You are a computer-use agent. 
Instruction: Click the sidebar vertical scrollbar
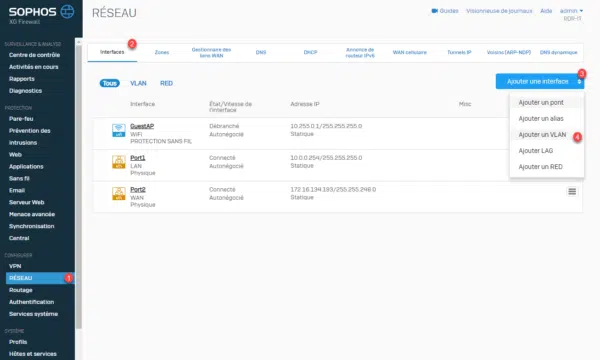(x=78, y=187)
